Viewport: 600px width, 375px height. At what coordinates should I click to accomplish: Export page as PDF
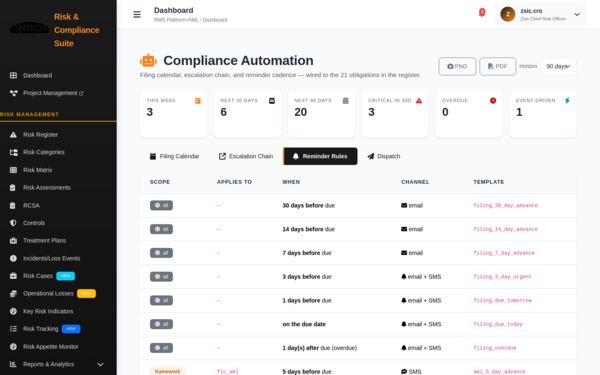point(497,66)
